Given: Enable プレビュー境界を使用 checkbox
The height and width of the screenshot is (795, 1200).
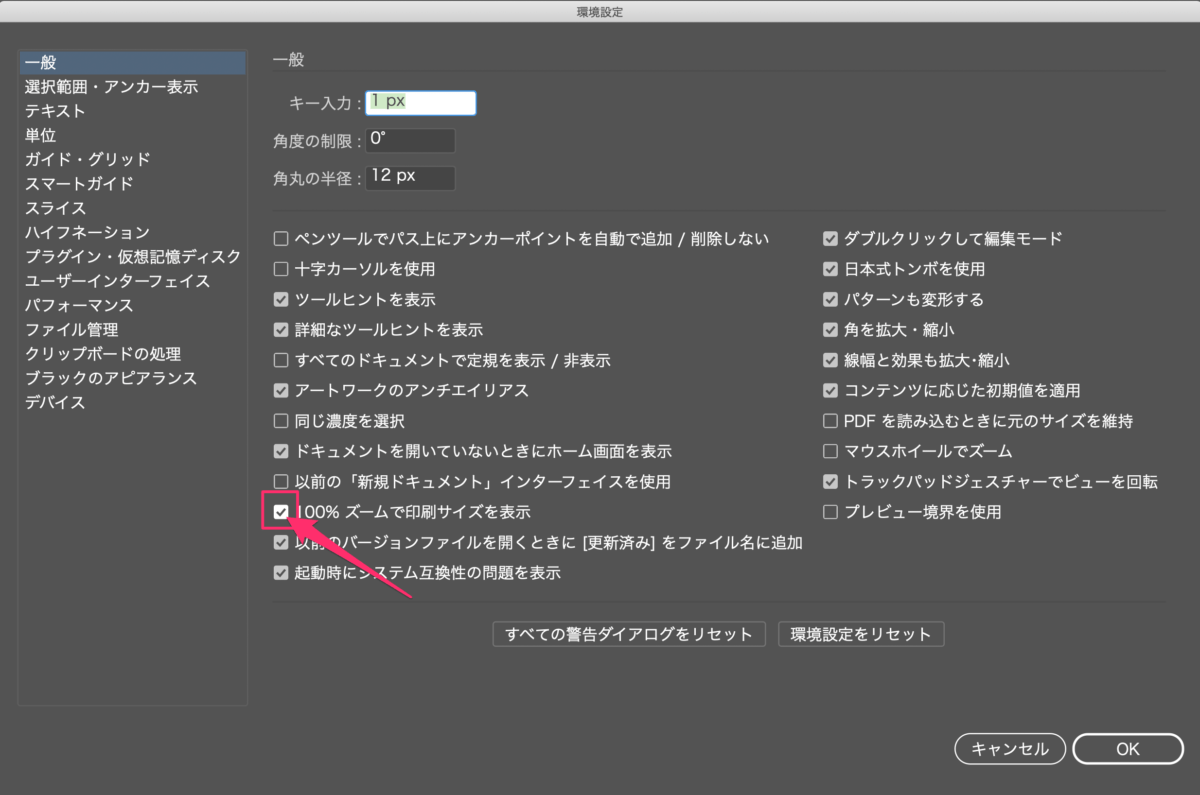Looking at the screenshot, I should click(830, 512).
